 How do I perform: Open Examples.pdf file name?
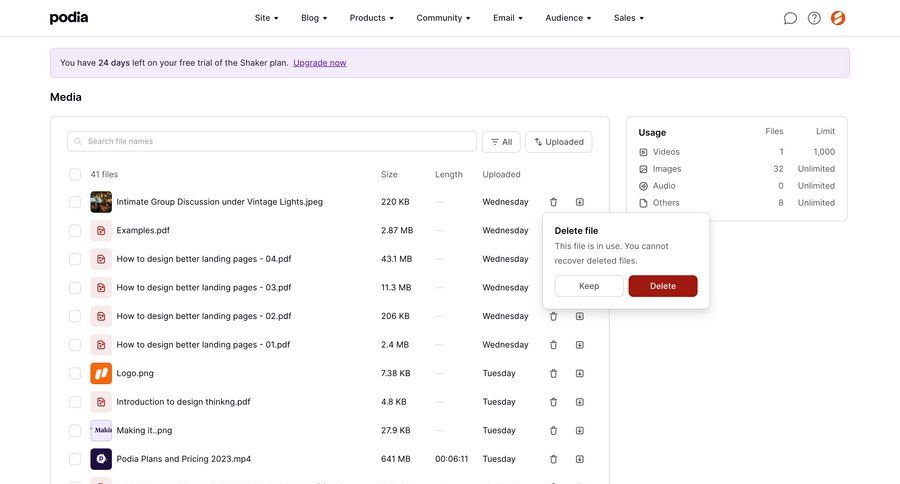pyautogui.click(x=143, y=231)
